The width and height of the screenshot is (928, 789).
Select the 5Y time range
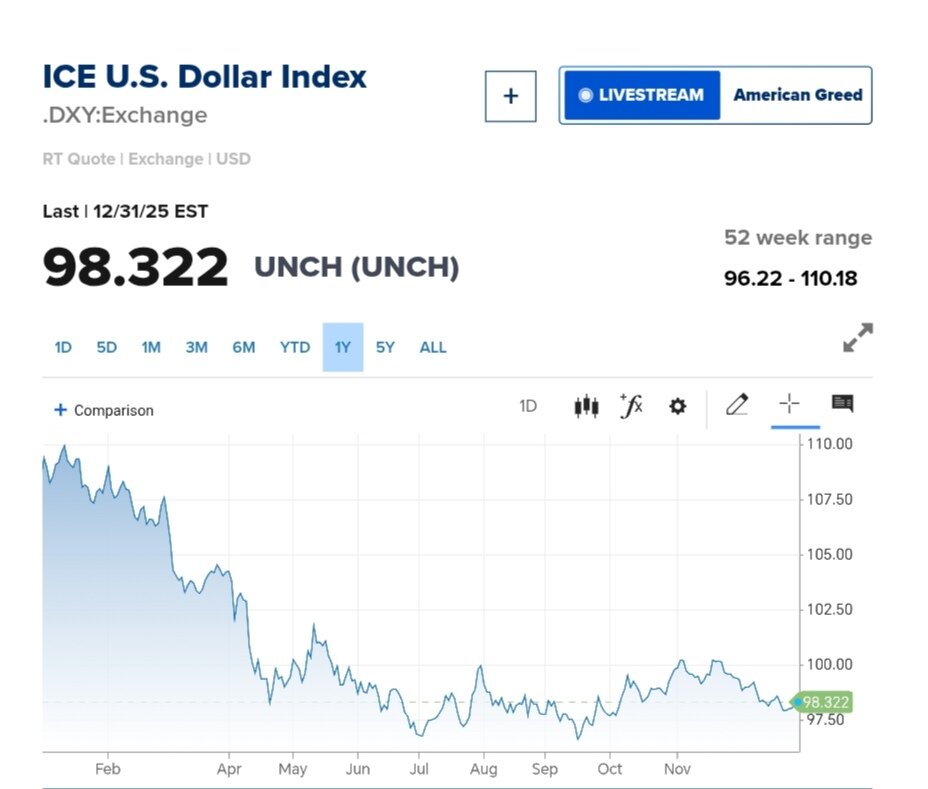tap(385, 348)
